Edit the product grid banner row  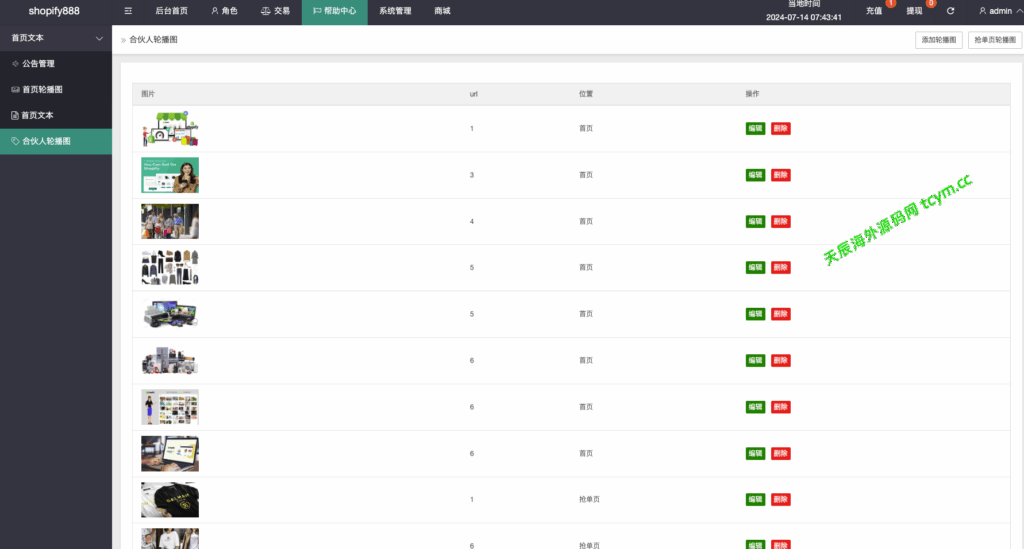[x=755, y=407]
